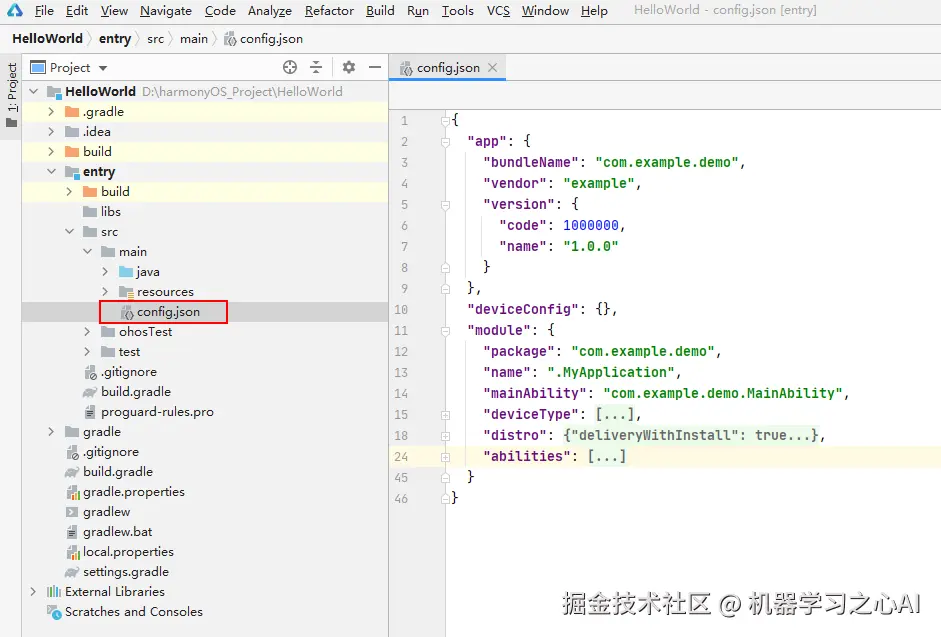Open the Code menu
The height and width of the screenshot is (637, 941).
(x=220, y=10)
